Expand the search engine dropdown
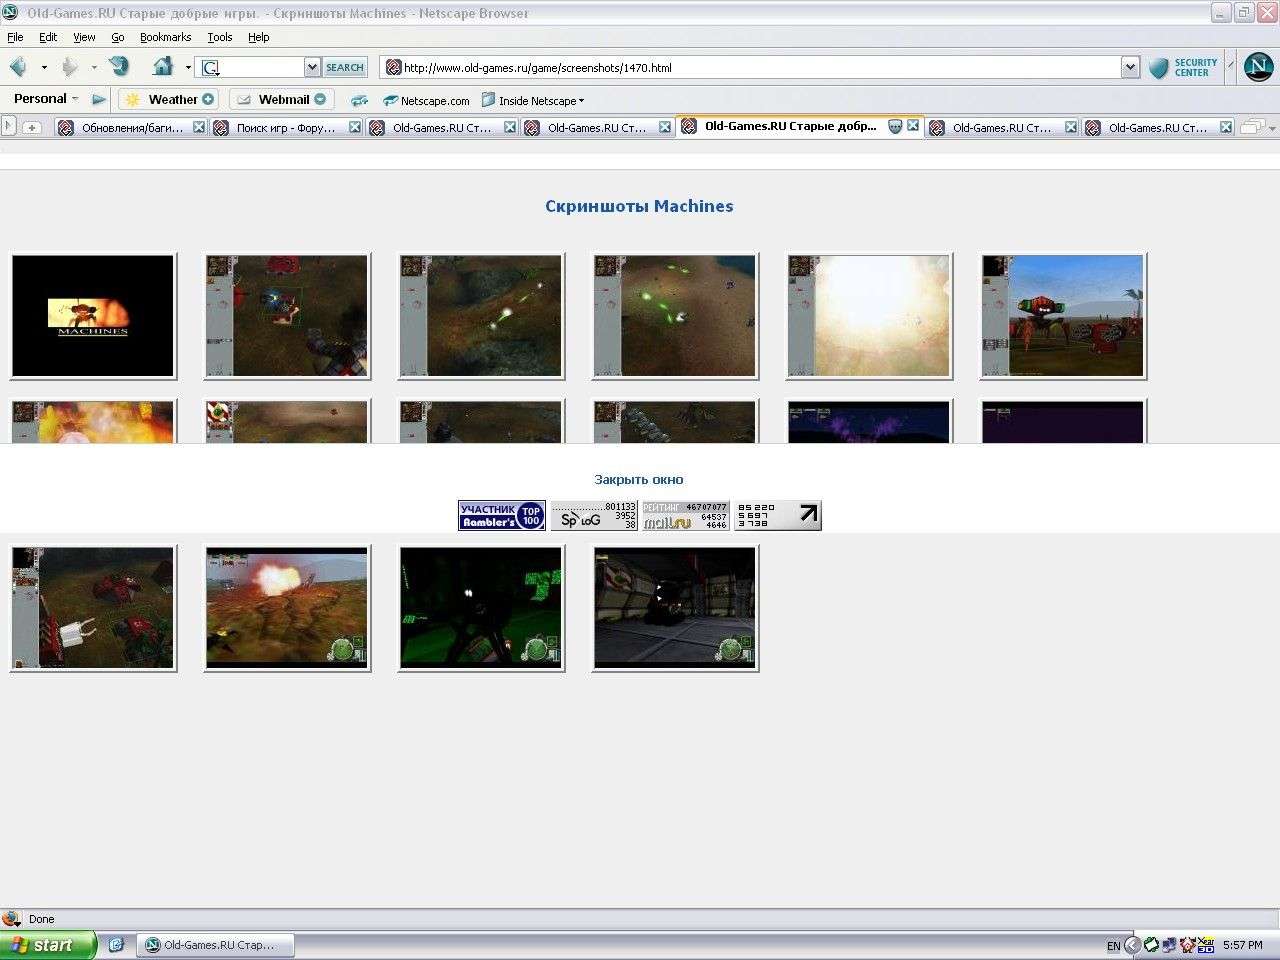This screenshot has height=960, width=1280. (312, 68)
